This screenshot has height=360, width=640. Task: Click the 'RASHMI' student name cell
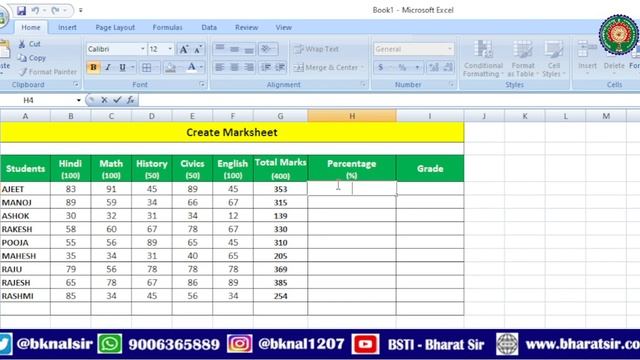[x=25, y=296]
